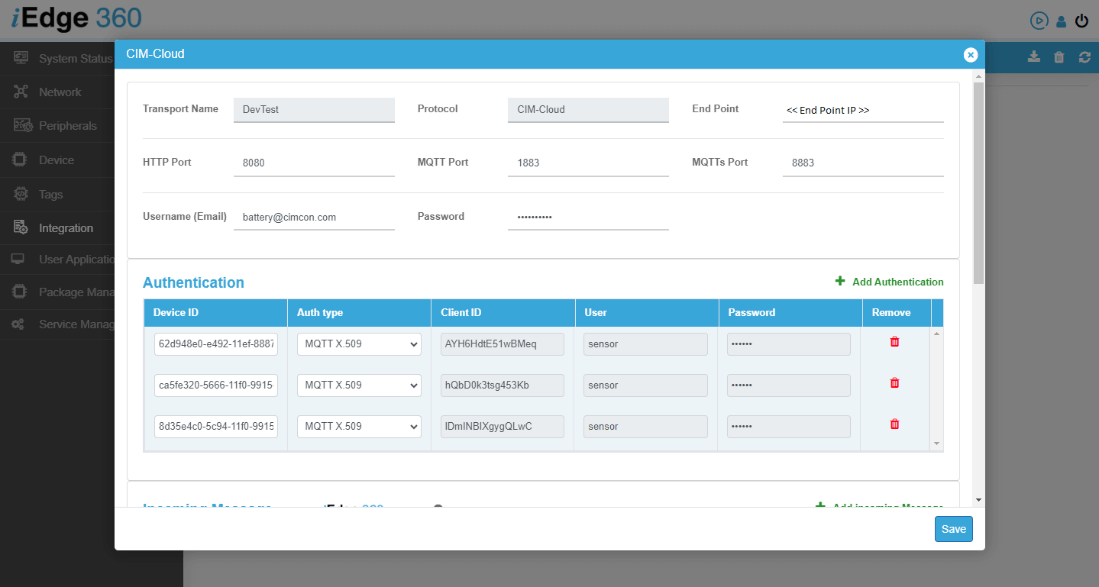Click the power icon in top header
The height and width of the screenshot is (587, 1099).
(1081, 20)
